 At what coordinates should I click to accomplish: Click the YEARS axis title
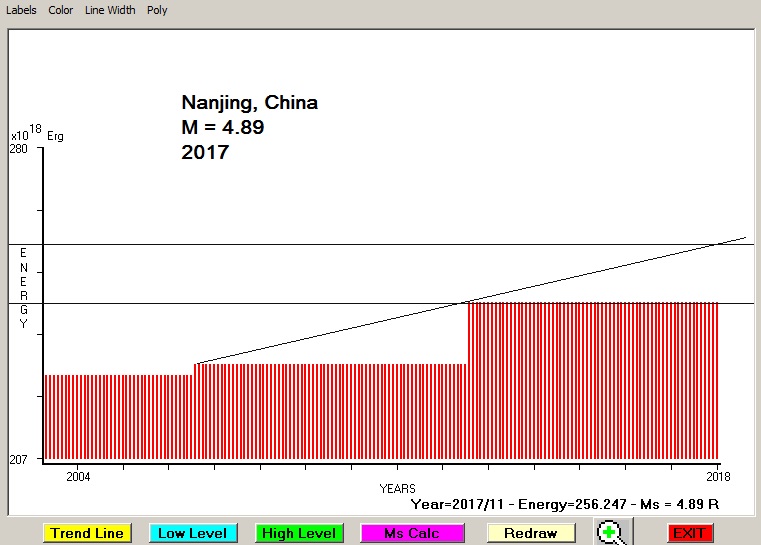(397, 488)
